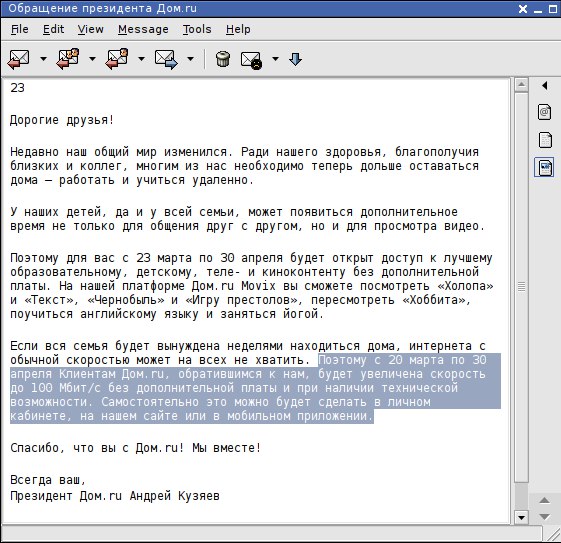This screenshot has height=543, width=561.
Task: Click the scrollbar down arrow button
Action: coord(521,517)
